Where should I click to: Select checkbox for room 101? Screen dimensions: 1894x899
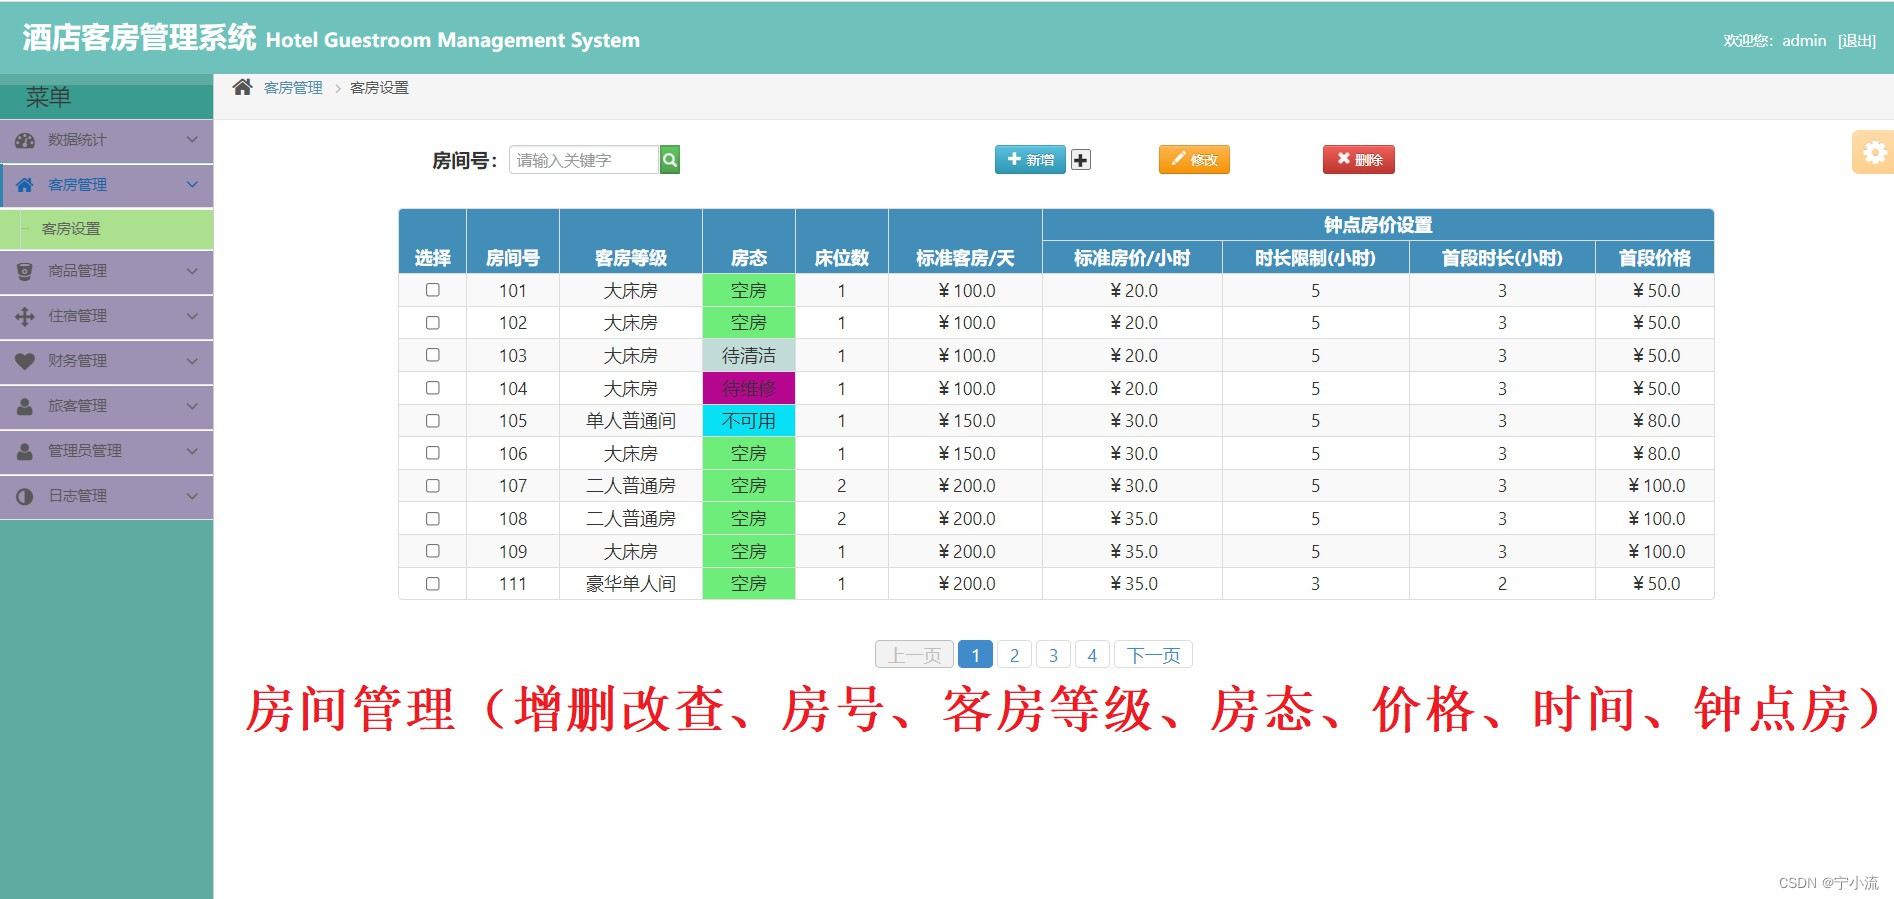tap(433, 290)
